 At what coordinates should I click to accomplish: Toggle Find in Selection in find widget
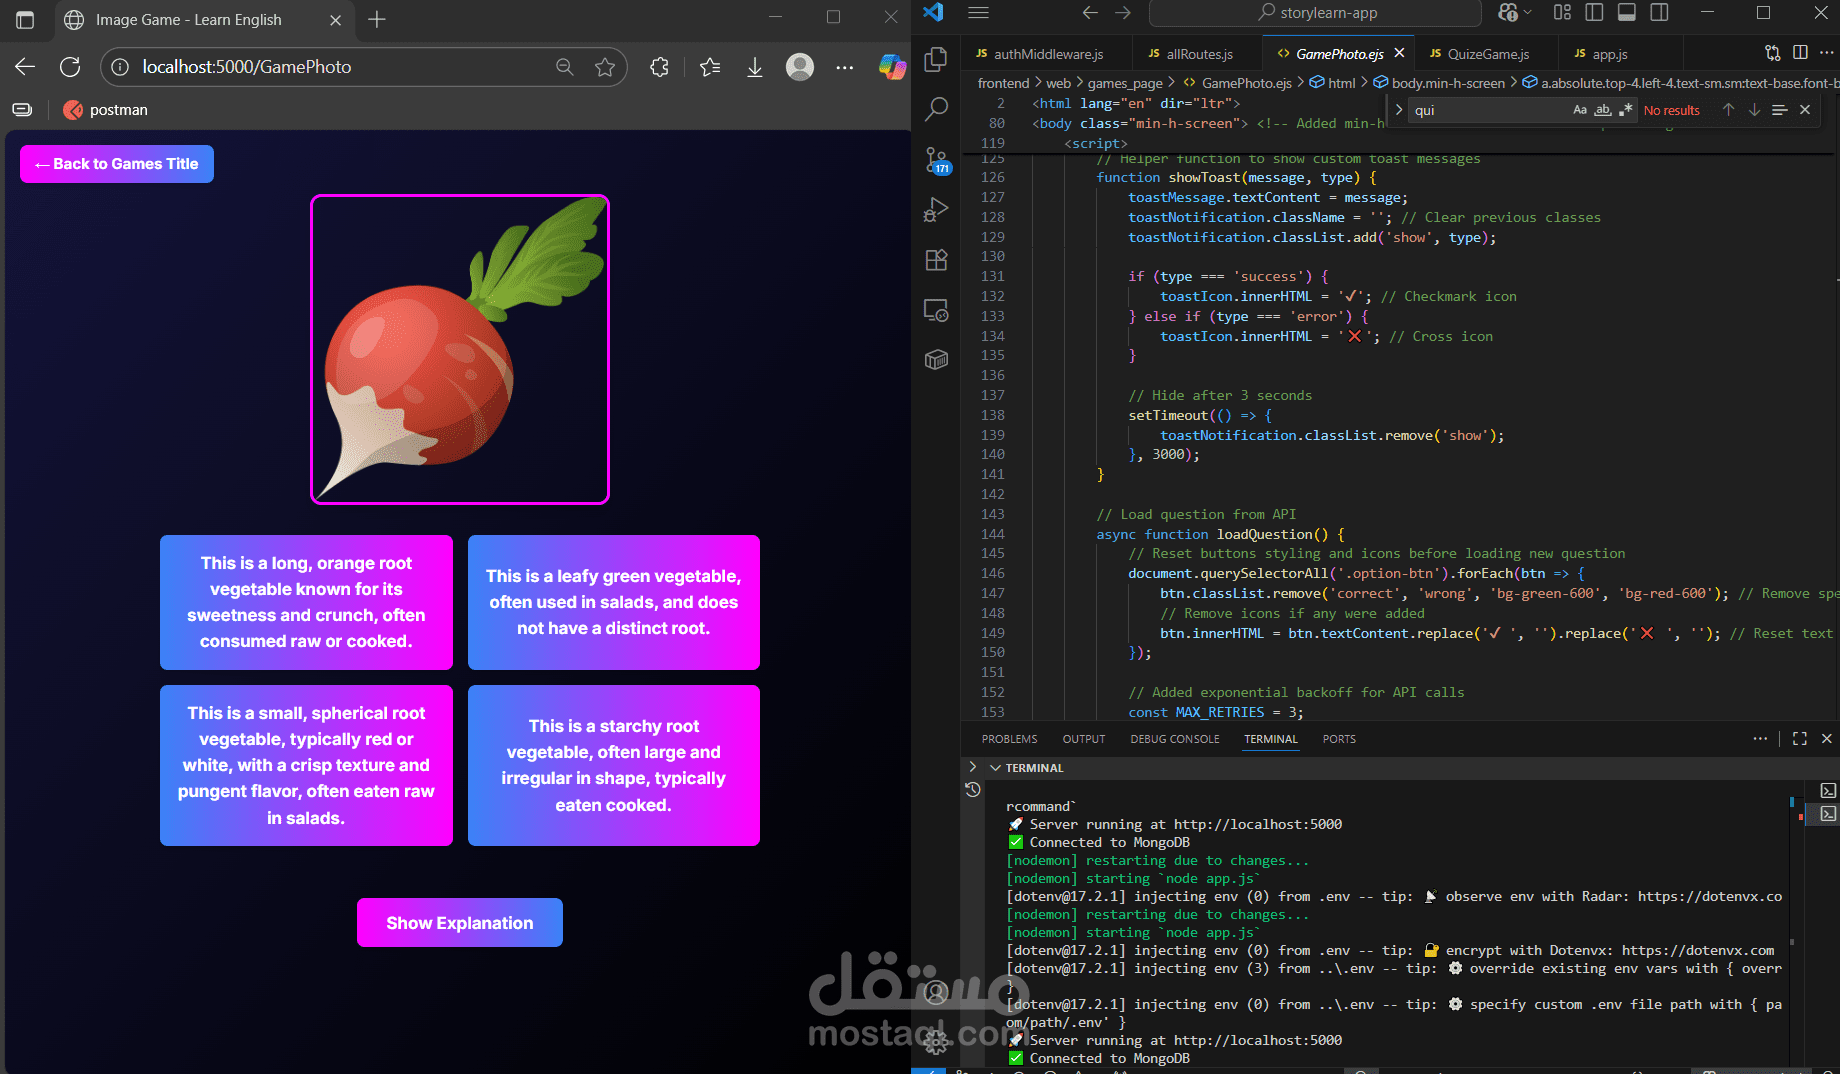point(1780,110)
